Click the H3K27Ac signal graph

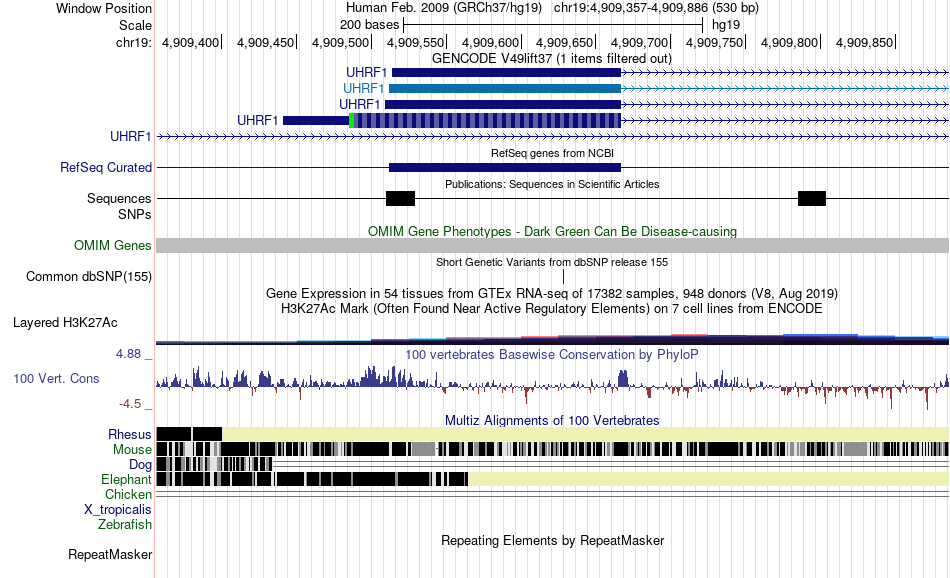(x=553, y=339)
